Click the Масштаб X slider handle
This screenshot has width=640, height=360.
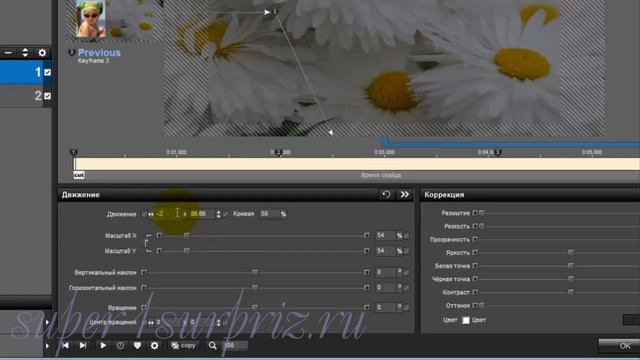pos(187,236)
